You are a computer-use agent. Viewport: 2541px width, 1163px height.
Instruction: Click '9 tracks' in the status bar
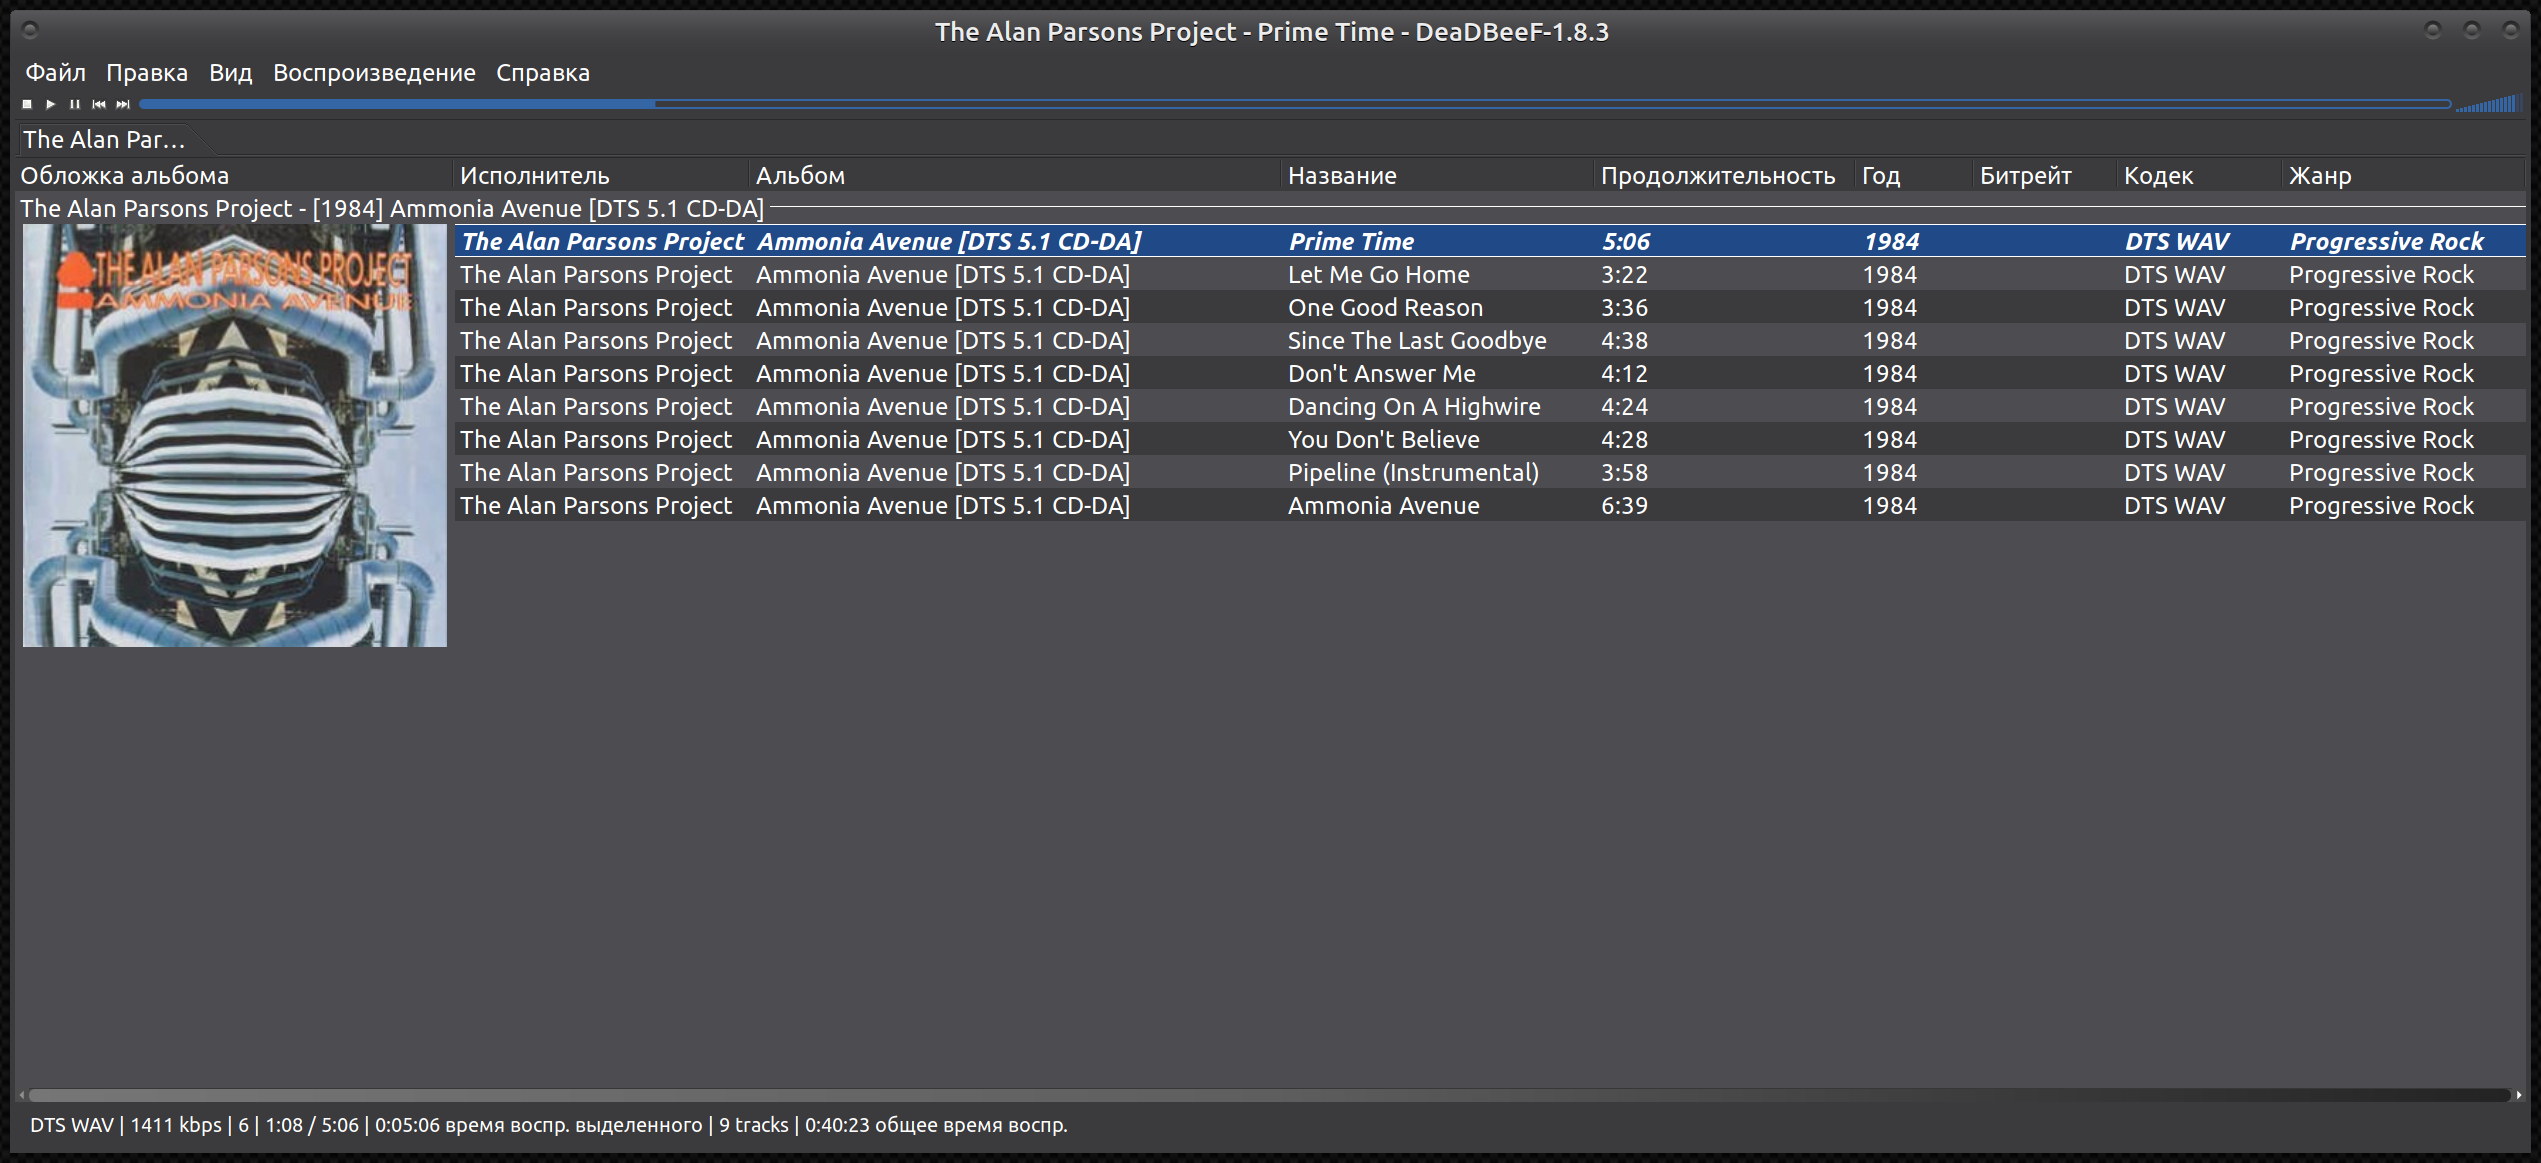click(x=754, y=1125)
